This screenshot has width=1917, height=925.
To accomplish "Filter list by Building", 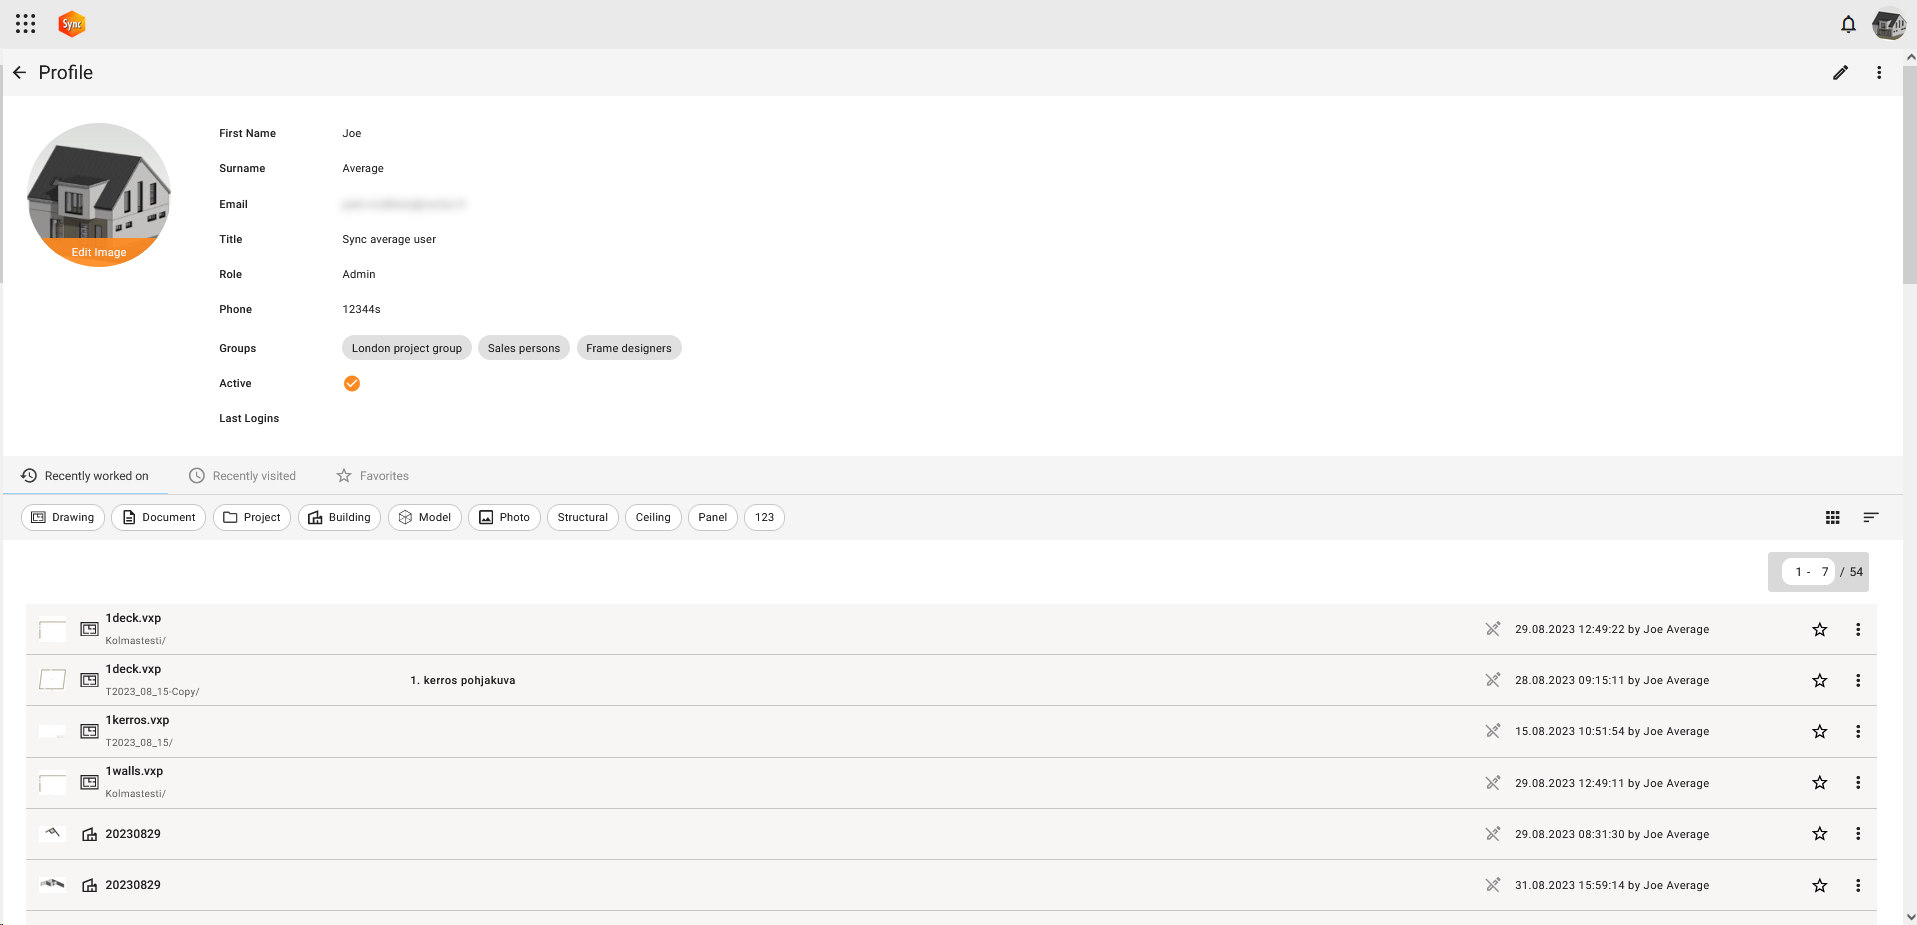I will pos(340,517).
